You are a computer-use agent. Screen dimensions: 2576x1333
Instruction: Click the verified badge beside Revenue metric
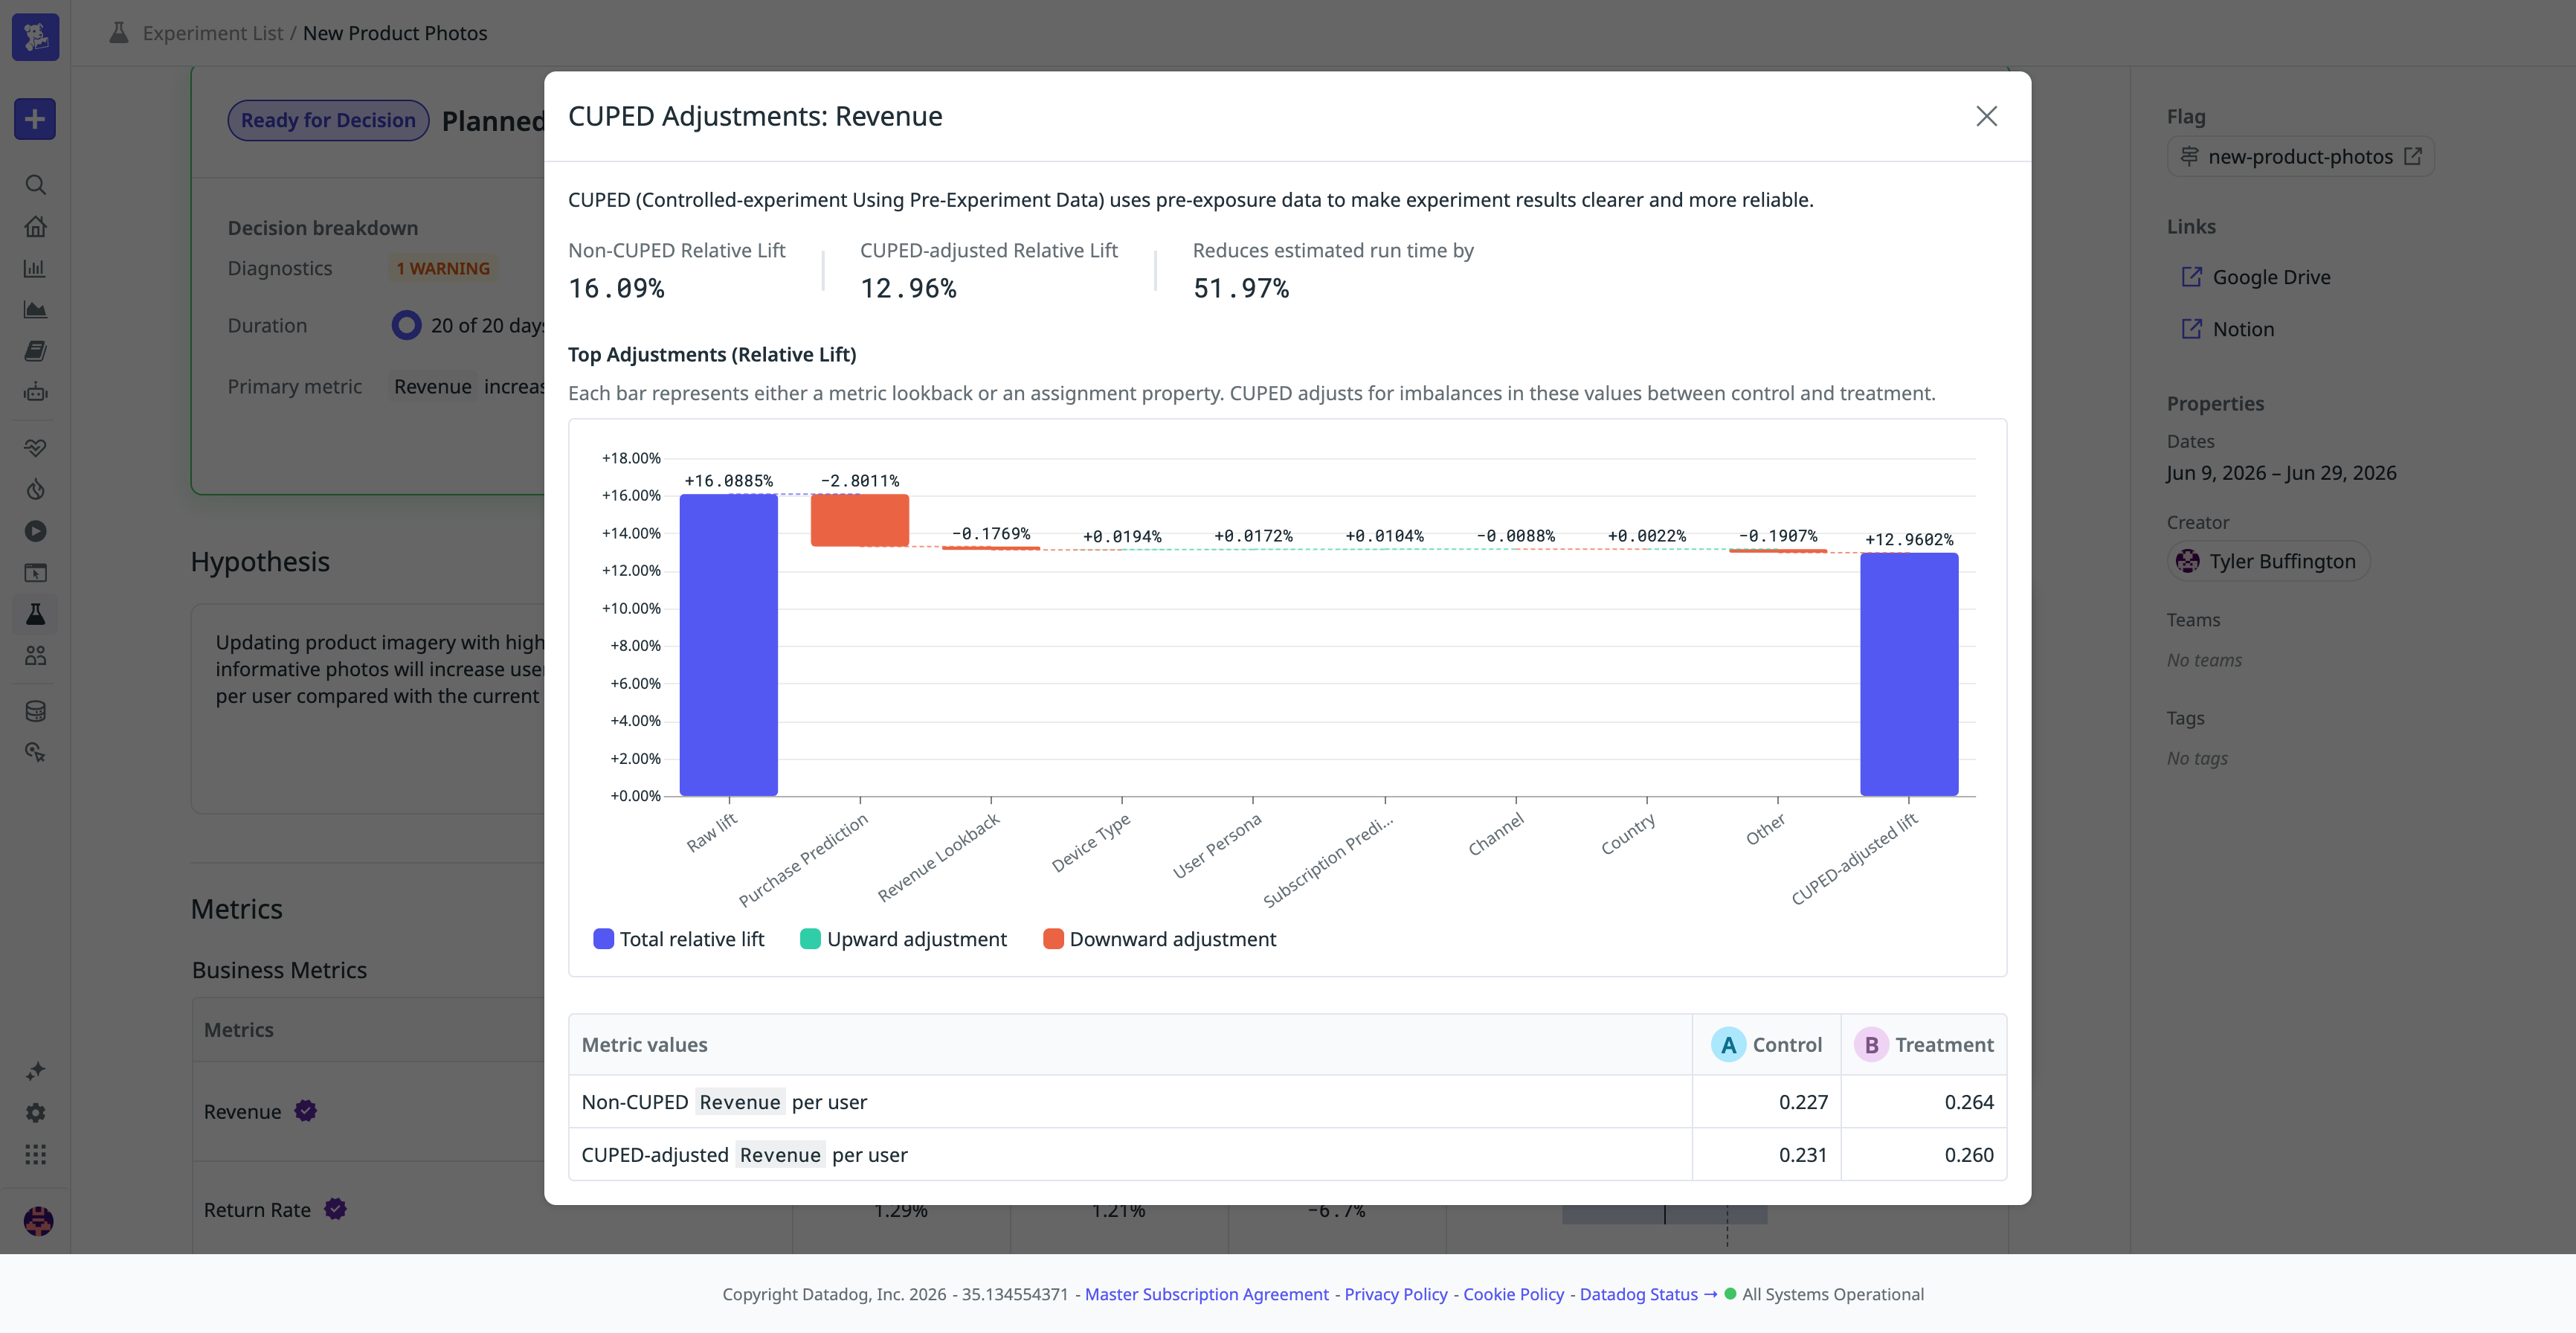(x=306, y=1110)
